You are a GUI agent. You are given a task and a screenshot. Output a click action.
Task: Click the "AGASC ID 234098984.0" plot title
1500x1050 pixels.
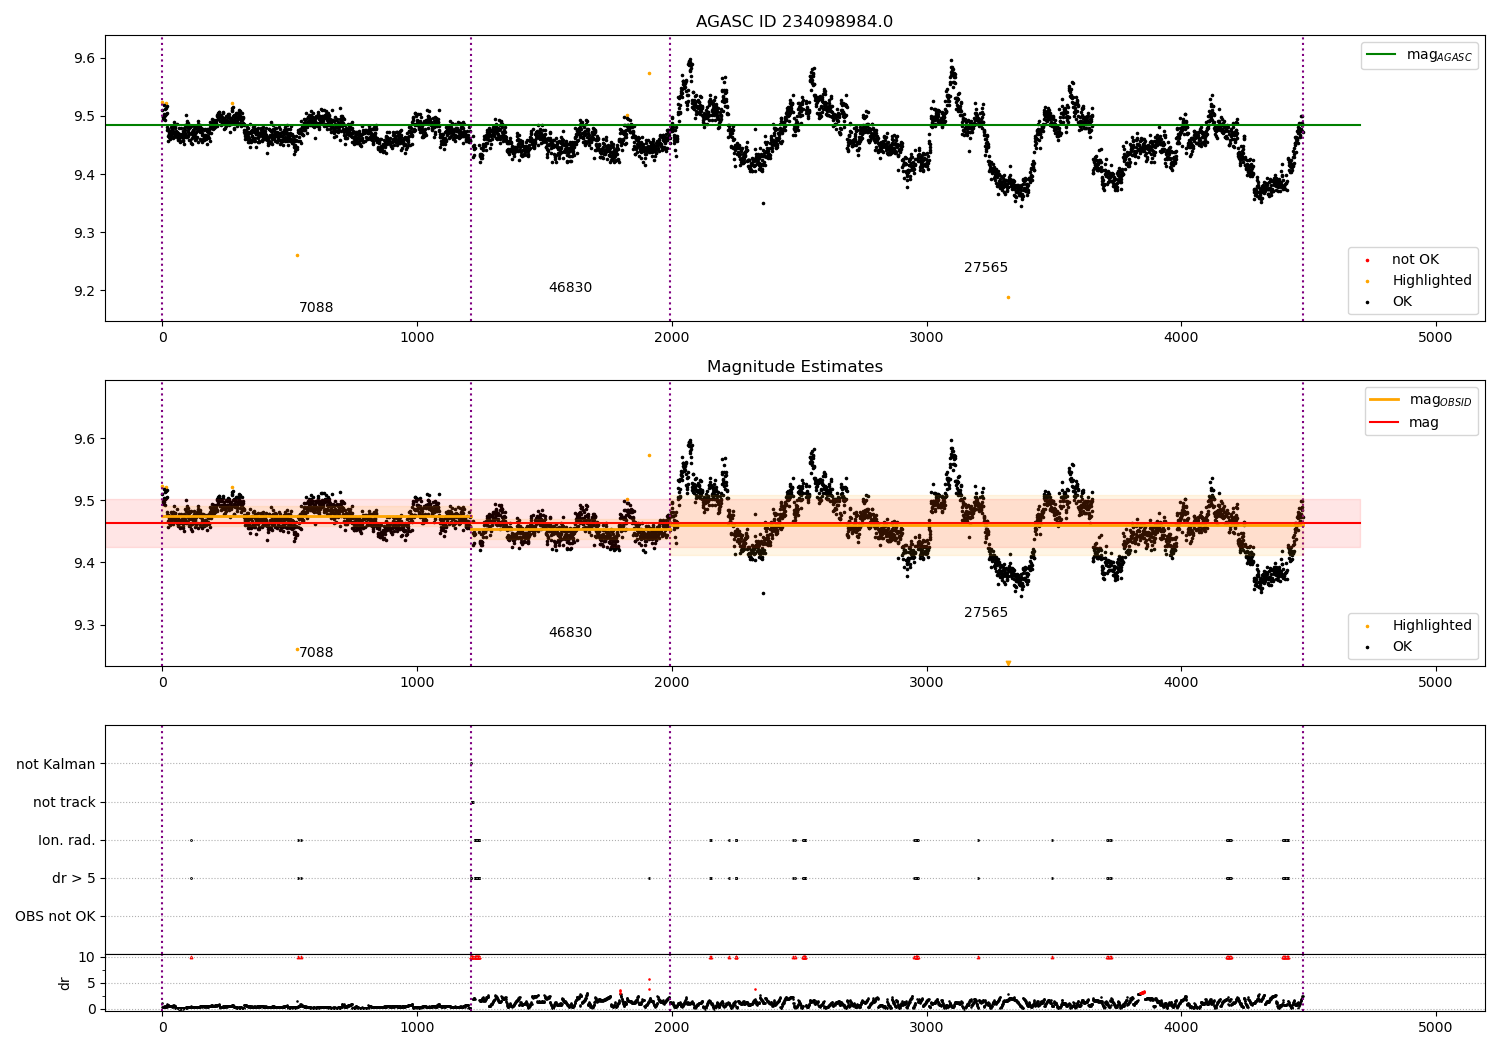tap(794, 22)
